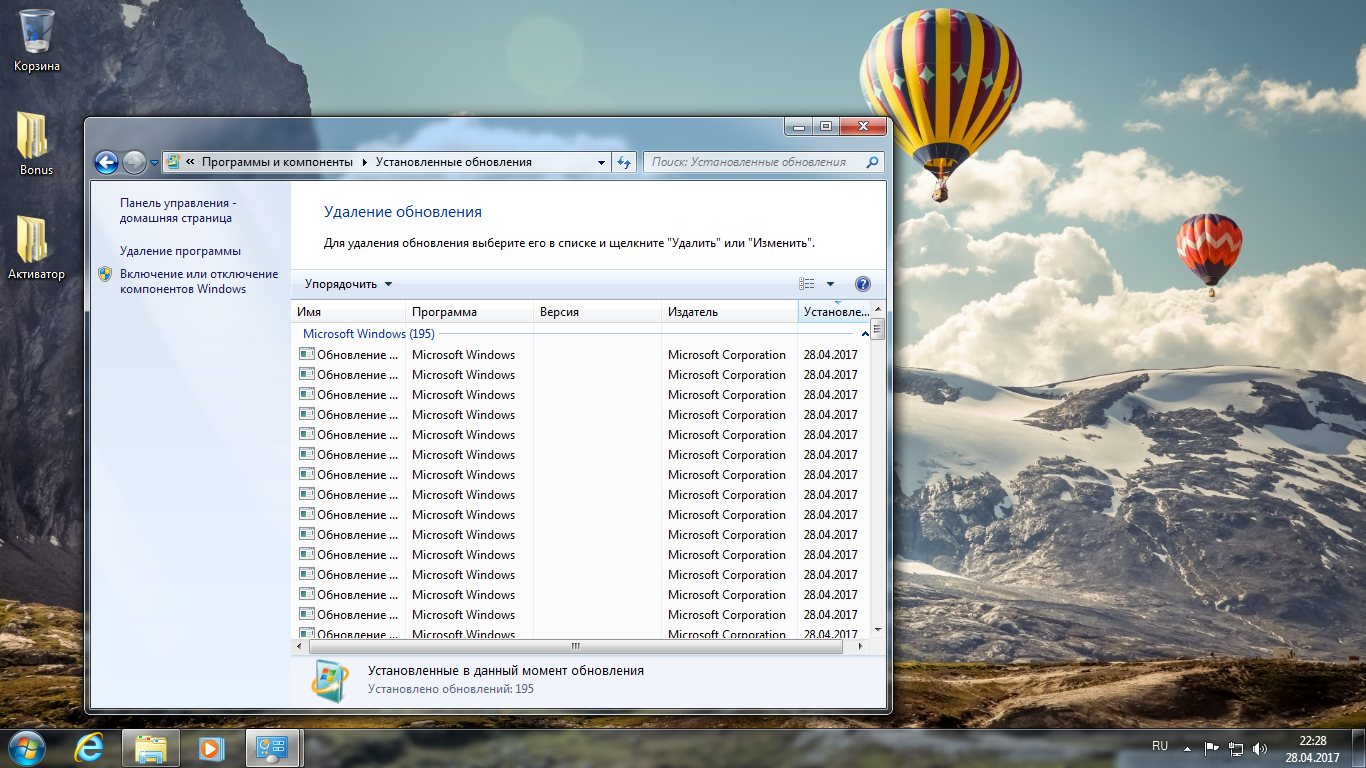Select the Microsoft Windows (195) group header
This screenshot has width=1366, height=768.
[368, 334]
